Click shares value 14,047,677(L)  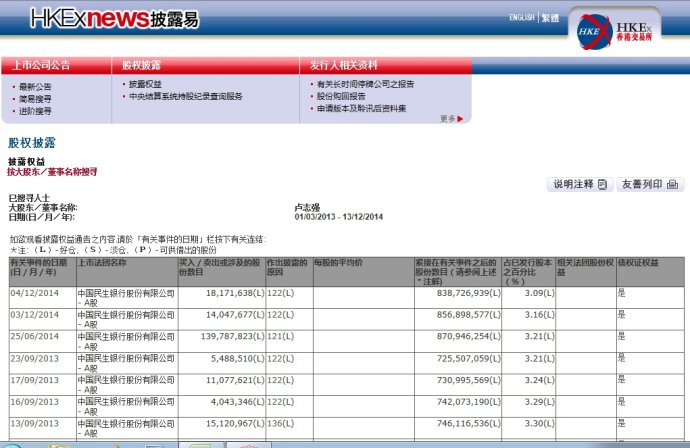click(235, 315)
